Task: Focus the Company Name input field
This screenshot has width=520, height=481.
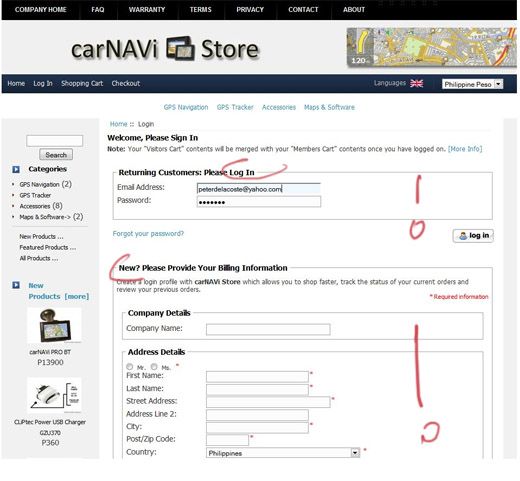Action: coord(268,329)
